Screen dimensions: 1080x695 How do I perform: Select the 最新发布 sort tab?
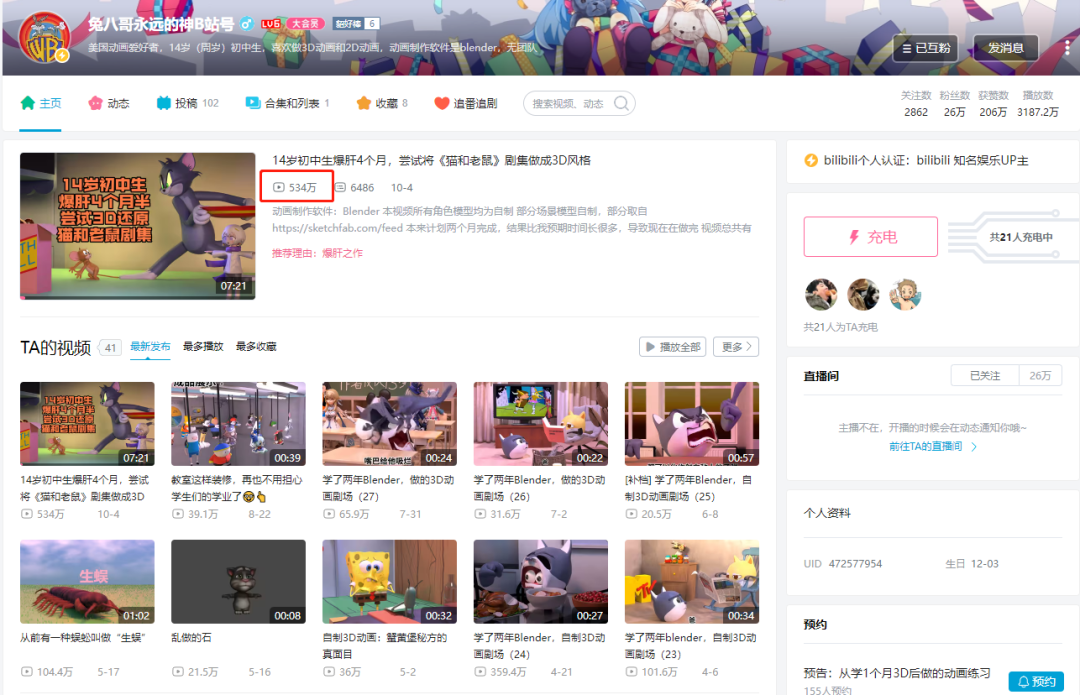pyautogui.click(x=150, y=346)
